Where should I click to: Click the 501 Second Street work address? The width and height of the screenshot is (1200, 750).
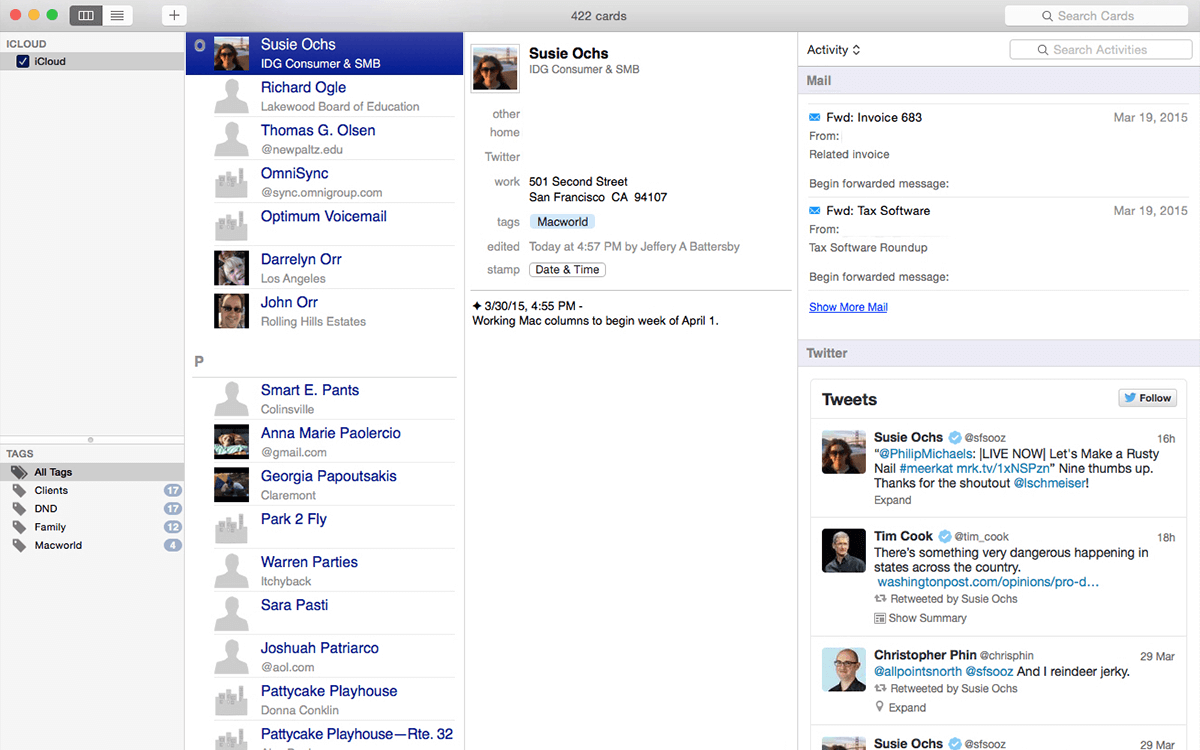598,190
